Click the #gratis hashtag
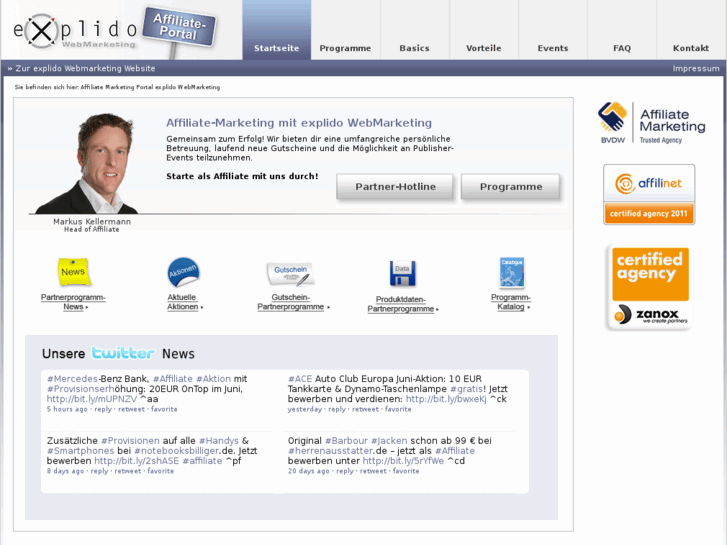The width and height of the screenshot is (727, 545). (466, 389)
